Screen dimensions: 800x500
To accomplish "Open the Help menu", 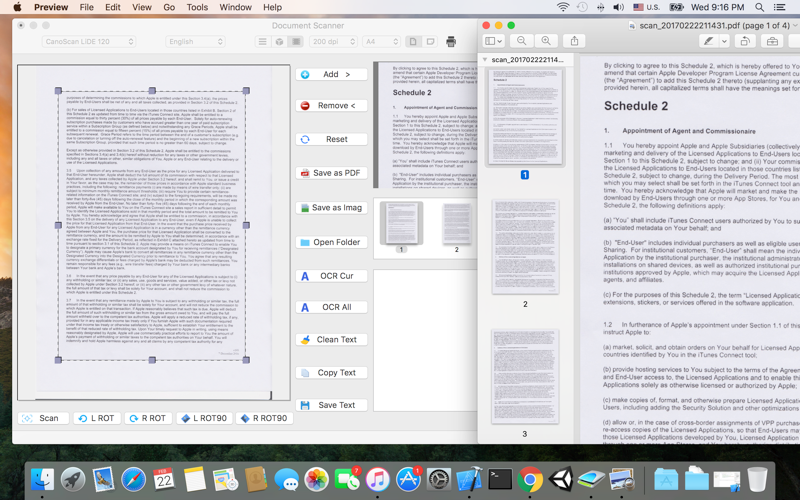I will [x=272, y=7].
